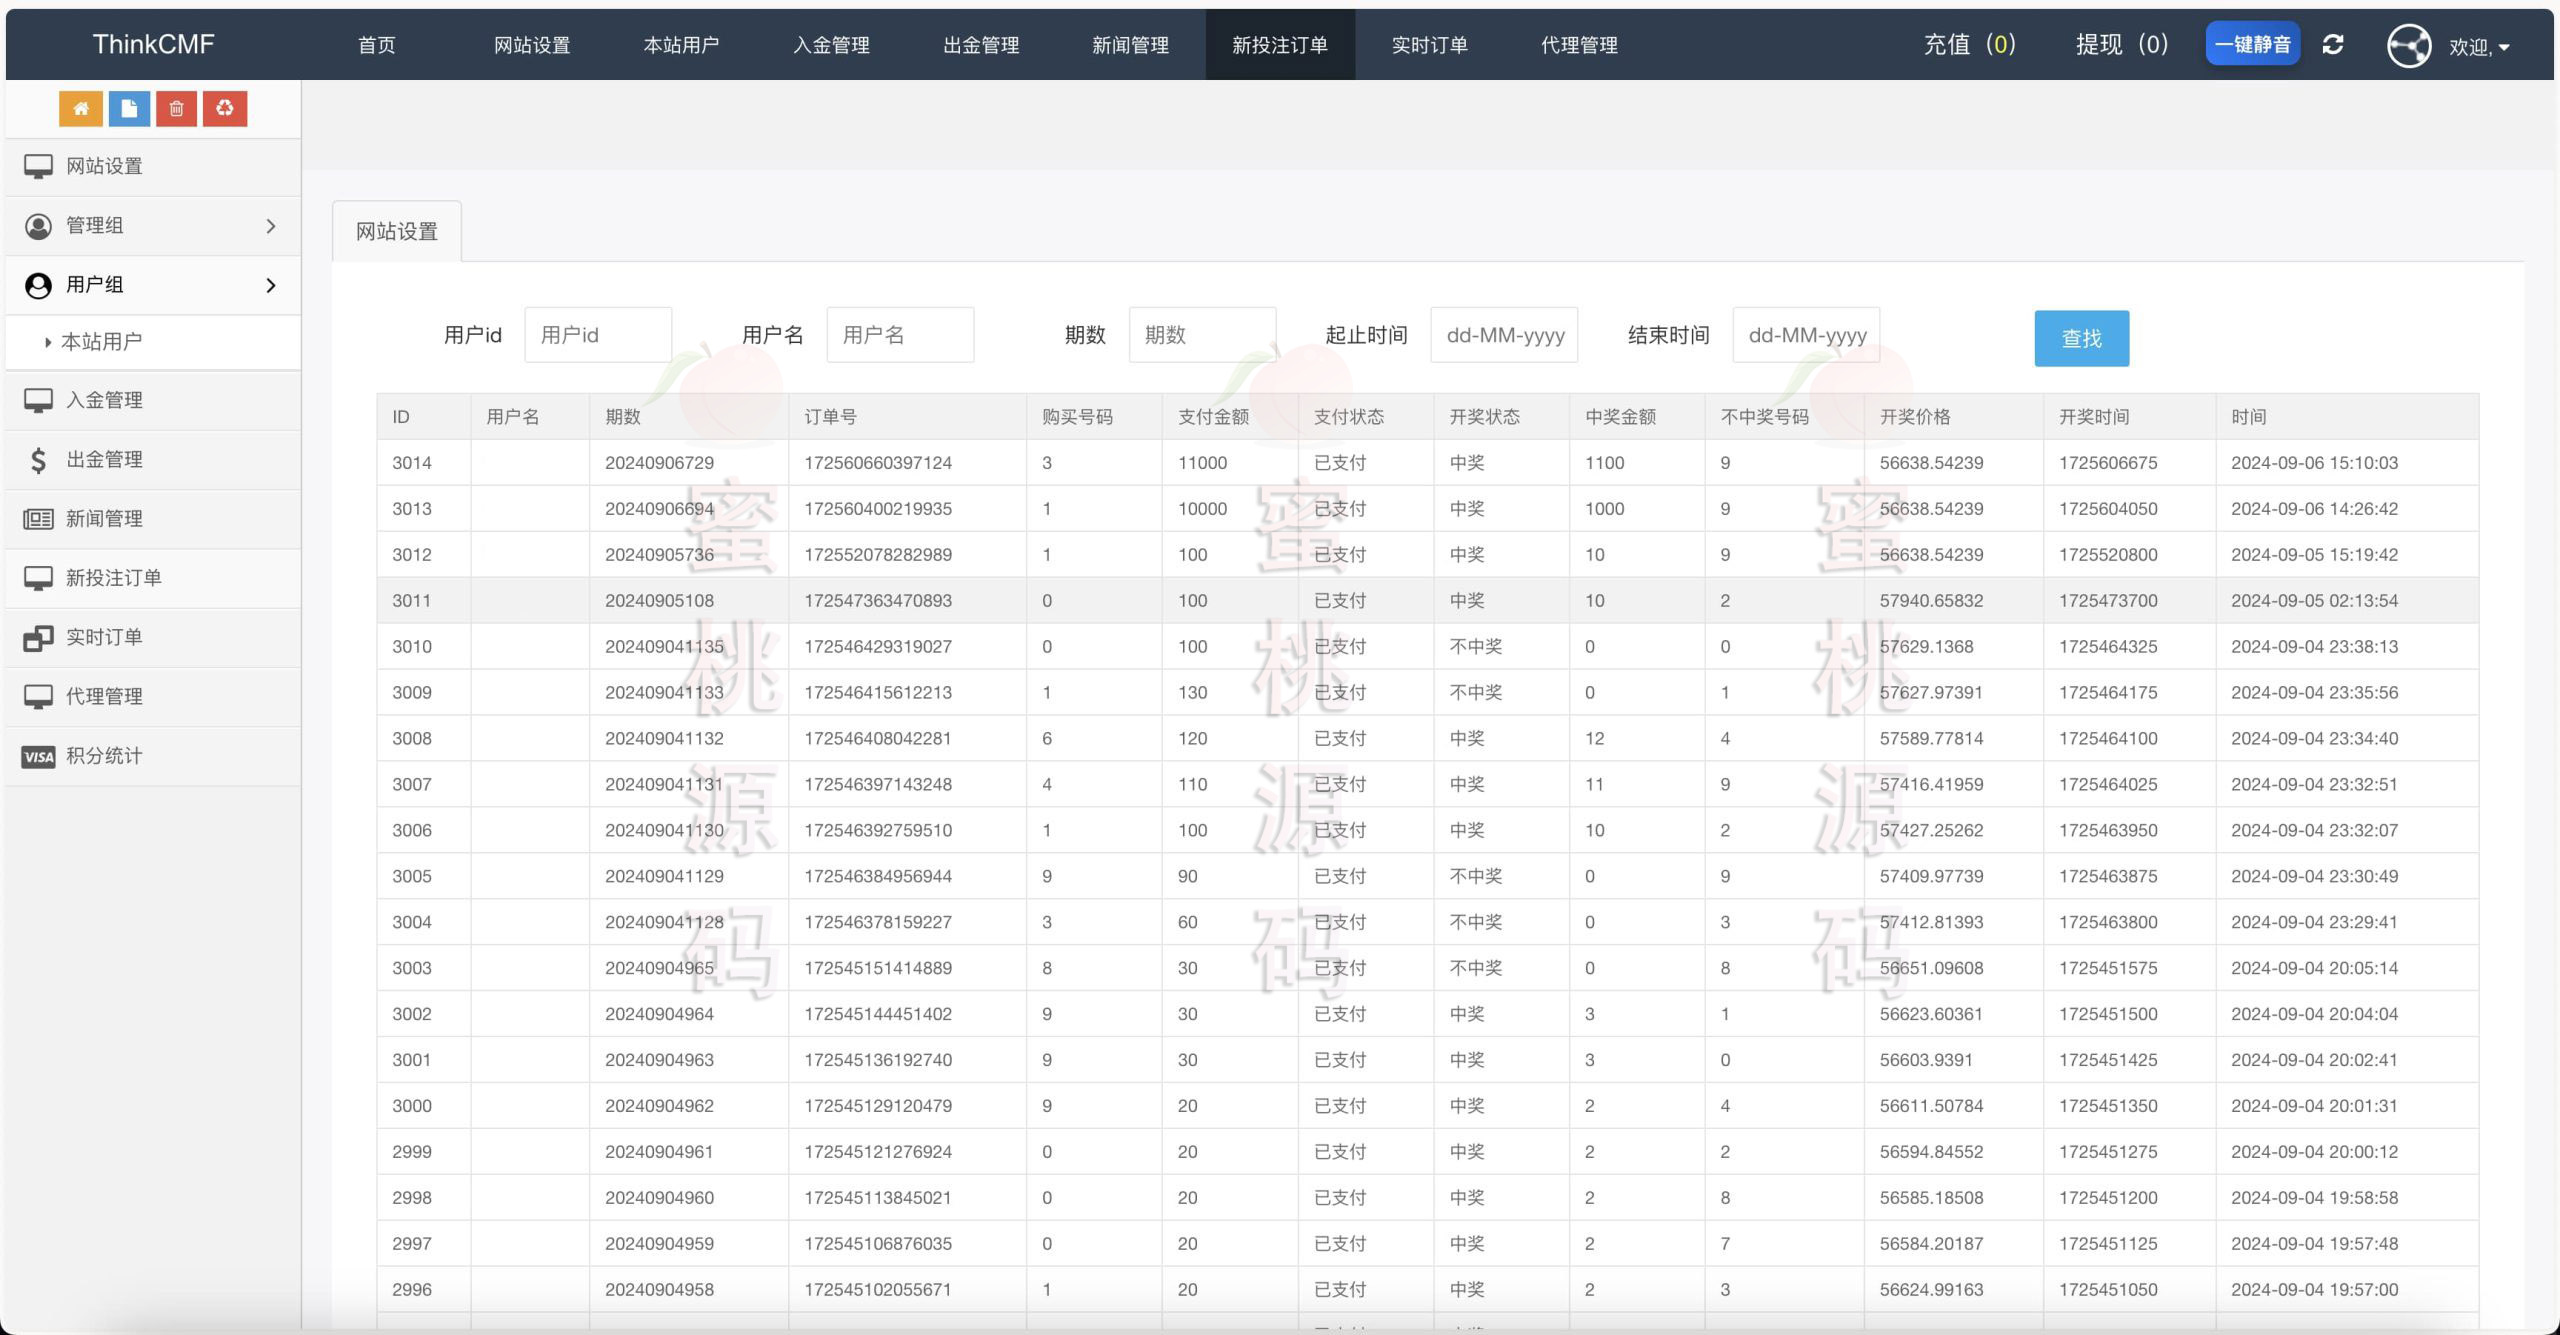
Task: Click the red recycle icon button
Action: coord(225,109)
